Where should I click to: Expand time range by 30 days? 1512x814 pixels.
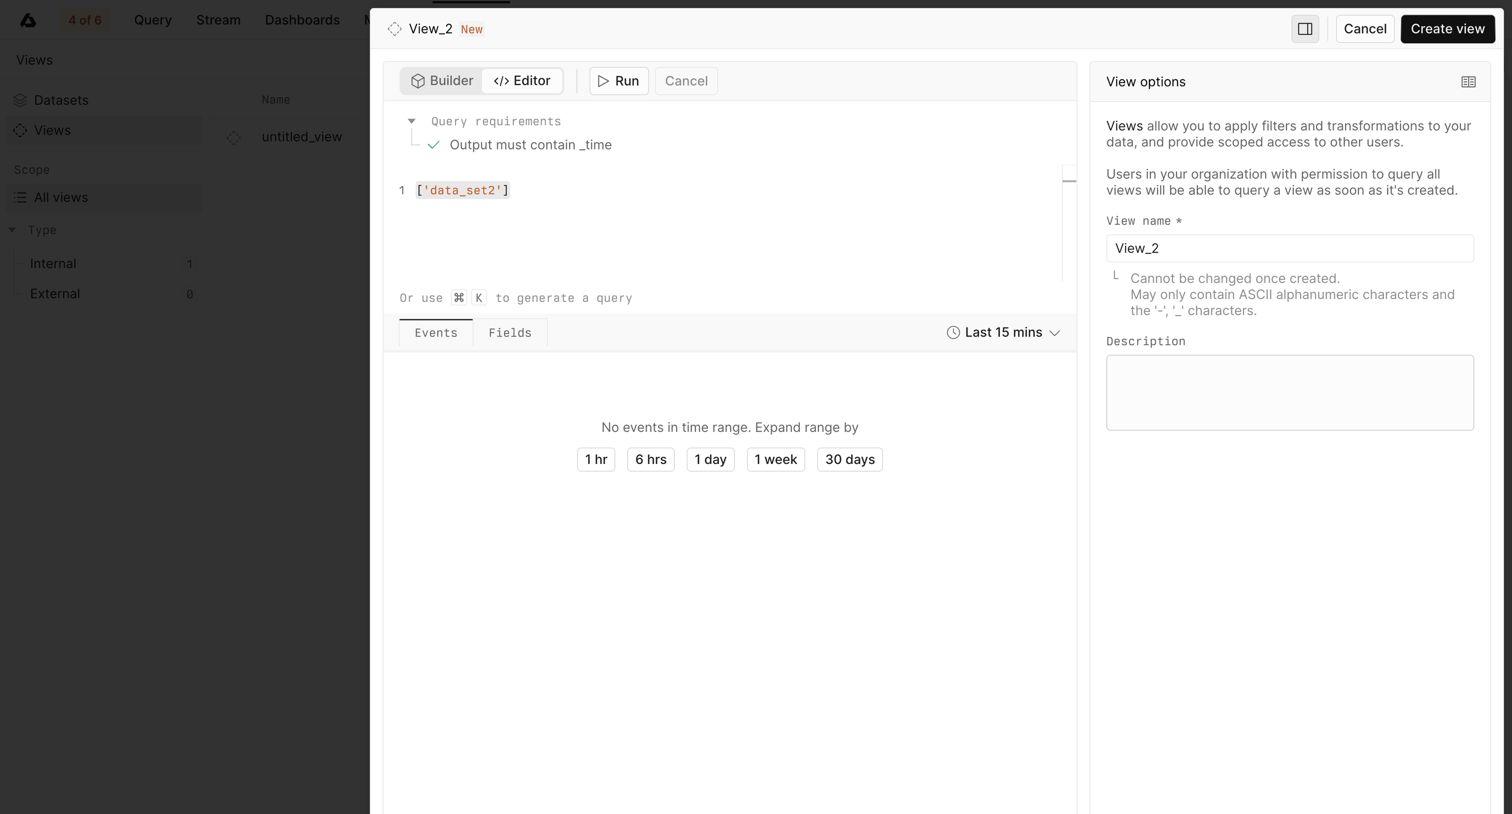pyautogui.click(x=850, y=460)
